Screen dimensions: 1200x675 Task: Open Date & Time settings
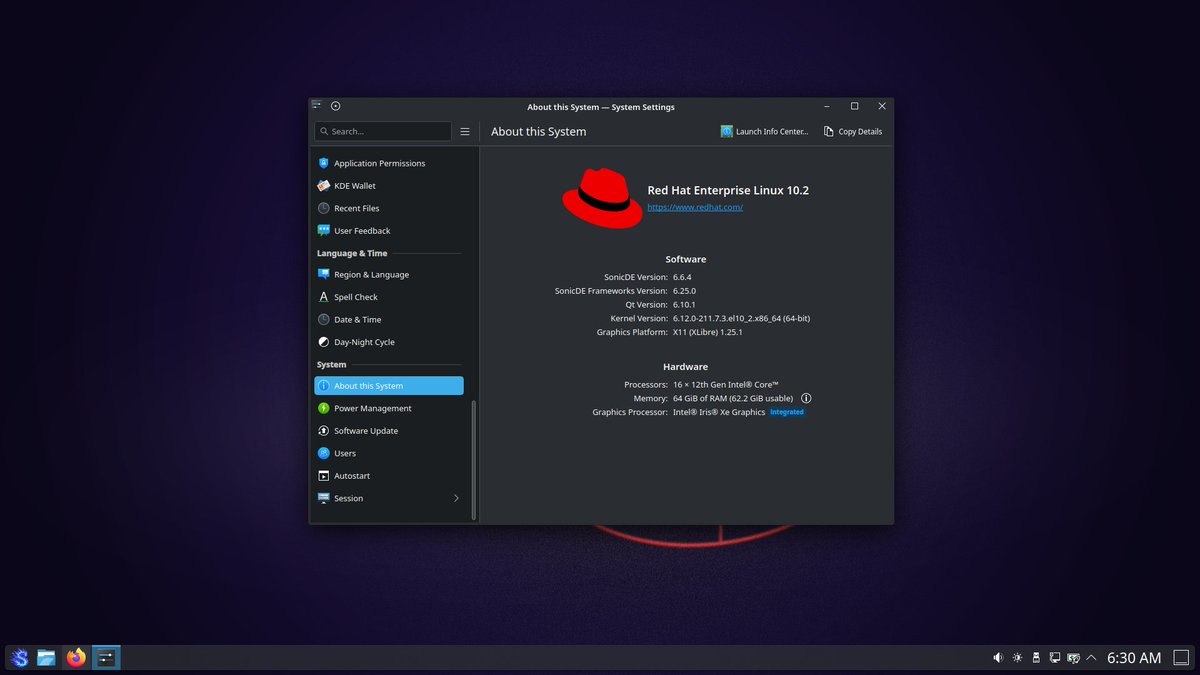click(388, 320)
